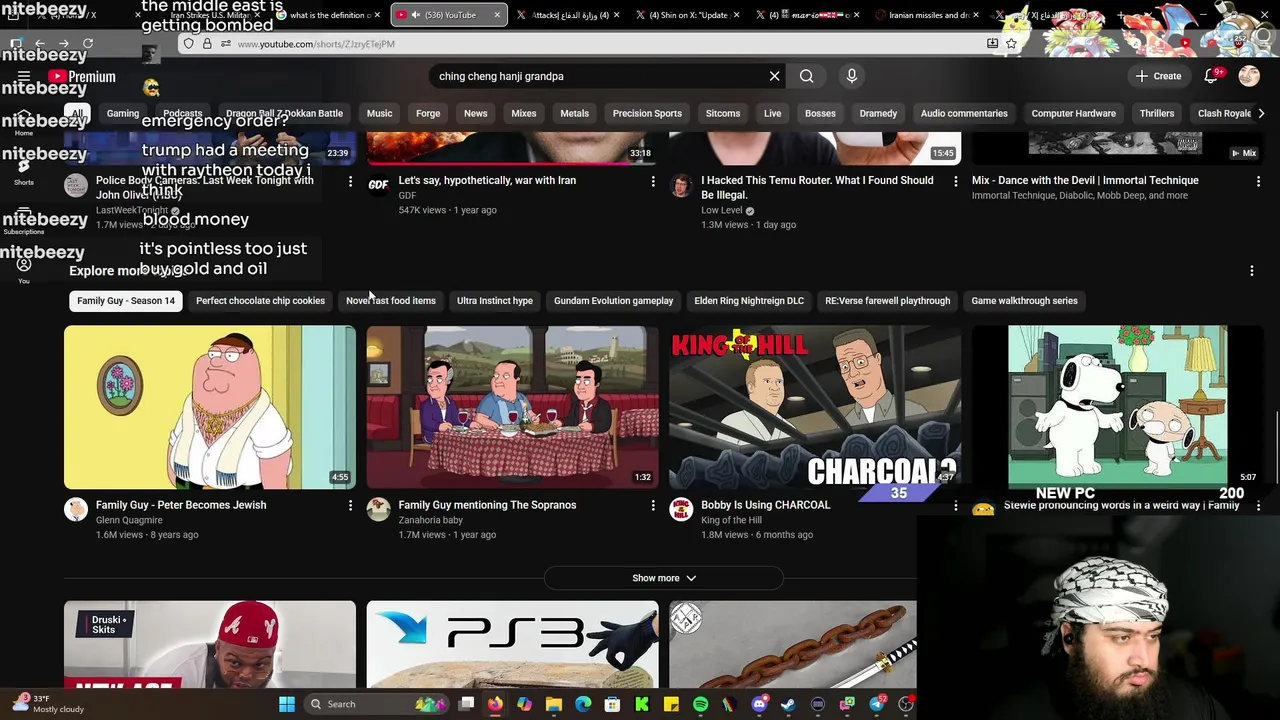The image size is (1280, 720).
Task: Open the Low Level channel link
Action: tap(722, 211)
